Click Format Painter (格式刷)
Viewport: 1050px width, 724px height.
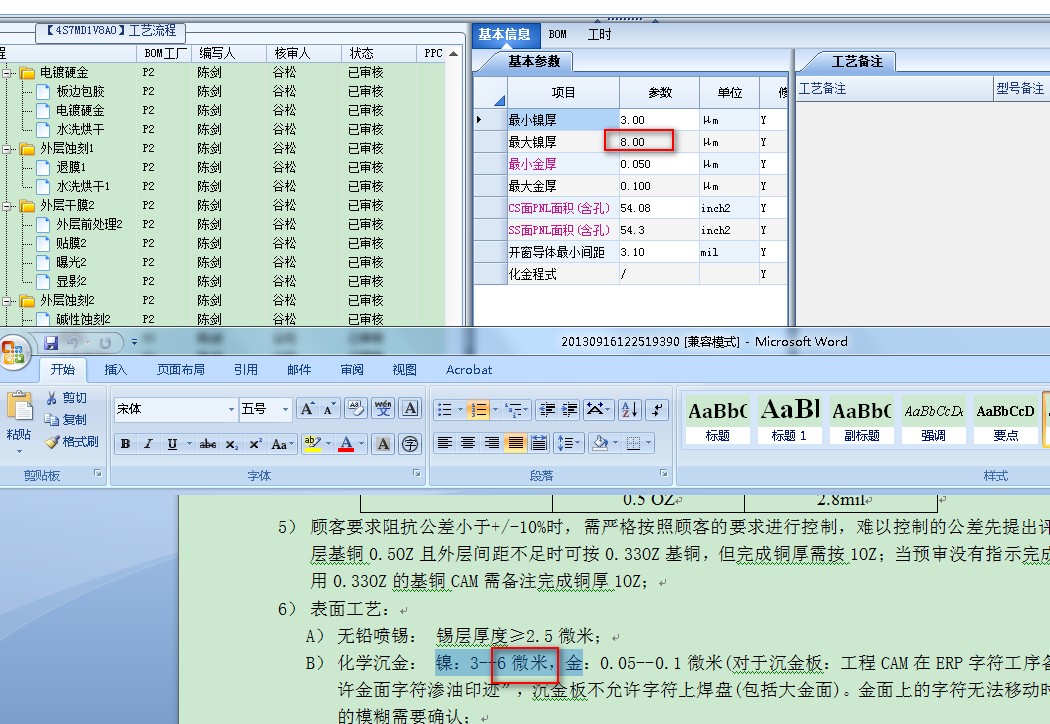[x=72, y=441]
